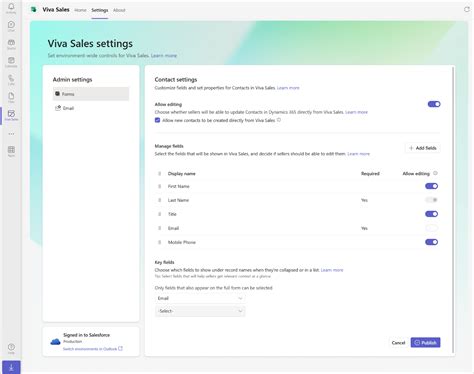Click the Display name column header
474x374 pixels.
click(182, 173)
